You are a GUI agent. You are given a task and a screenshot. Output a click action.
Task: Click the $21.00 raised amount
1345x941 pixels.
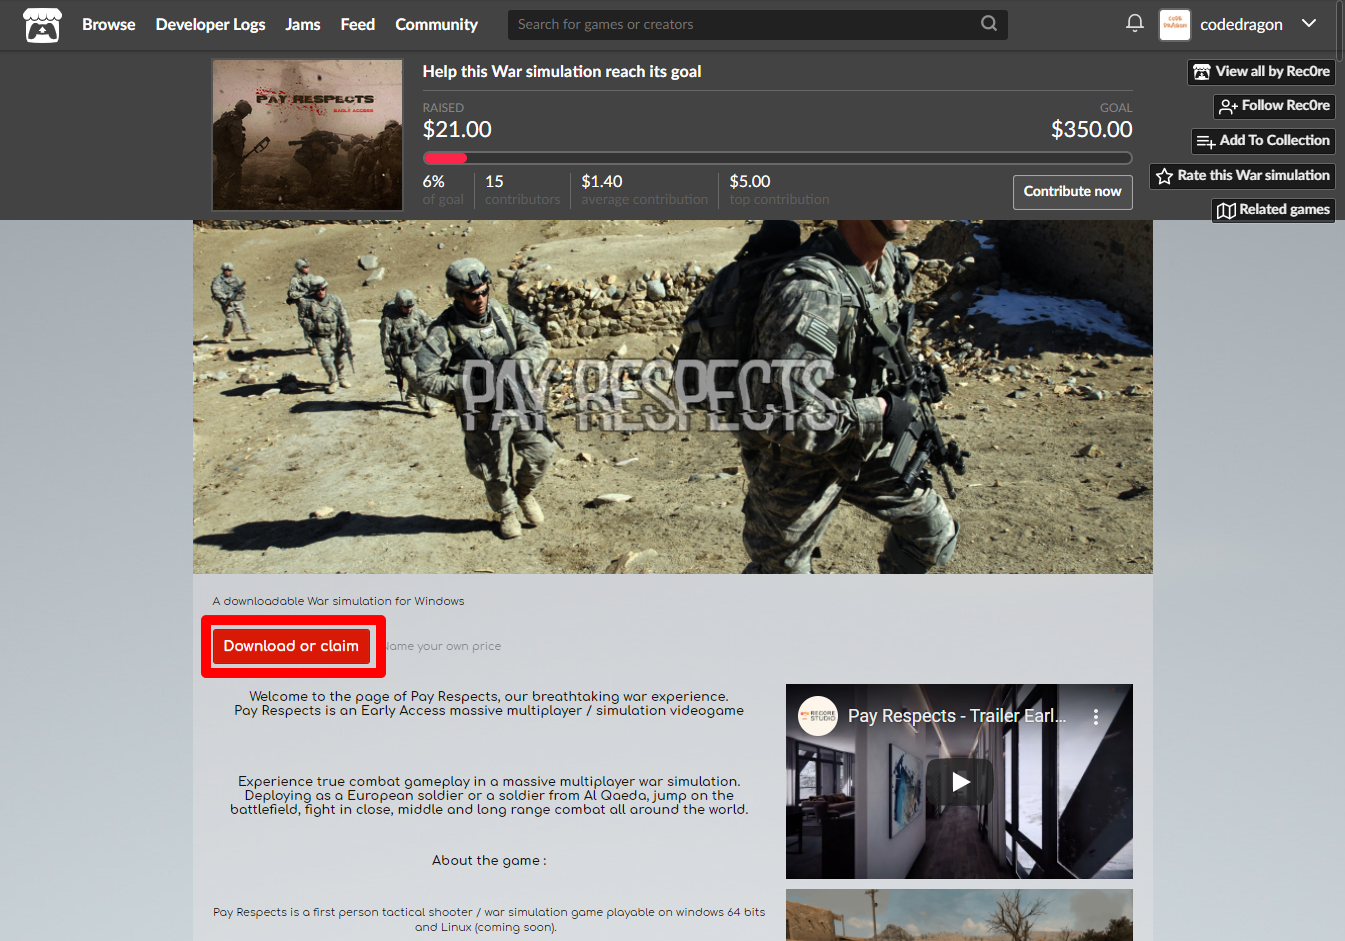click(457, 130)
